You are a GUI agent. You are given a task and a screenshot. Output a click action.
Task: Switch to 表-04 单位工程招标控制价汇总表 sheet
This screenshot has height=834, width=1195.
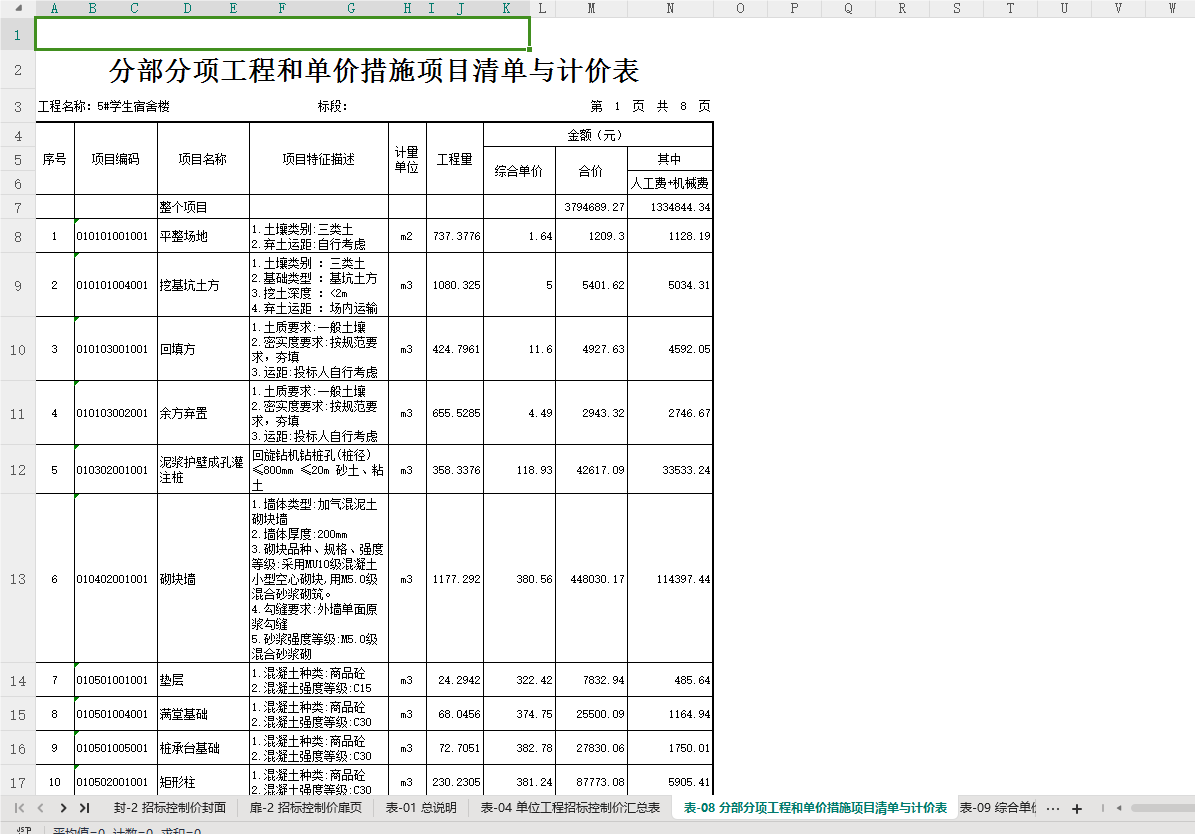pos(570,808)
